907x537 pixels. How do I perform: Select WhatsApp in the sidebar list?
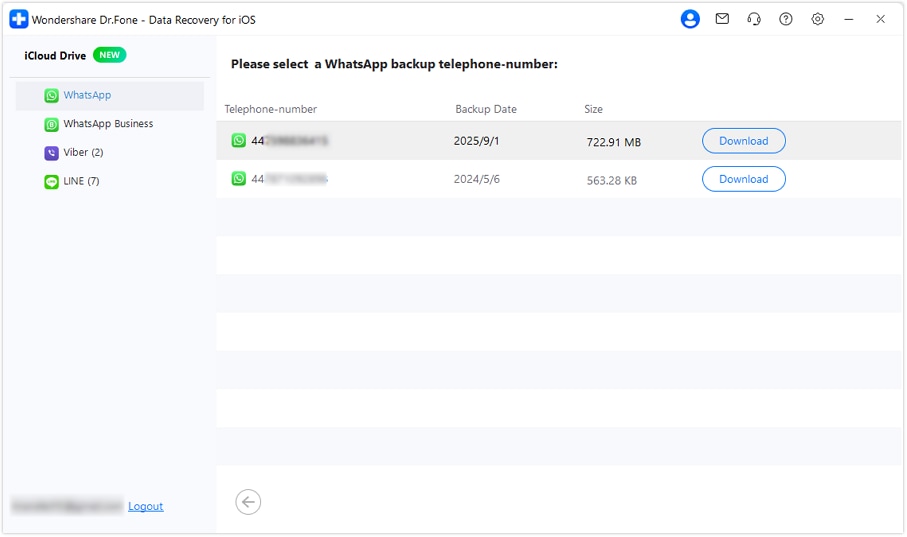click(110, 95)
